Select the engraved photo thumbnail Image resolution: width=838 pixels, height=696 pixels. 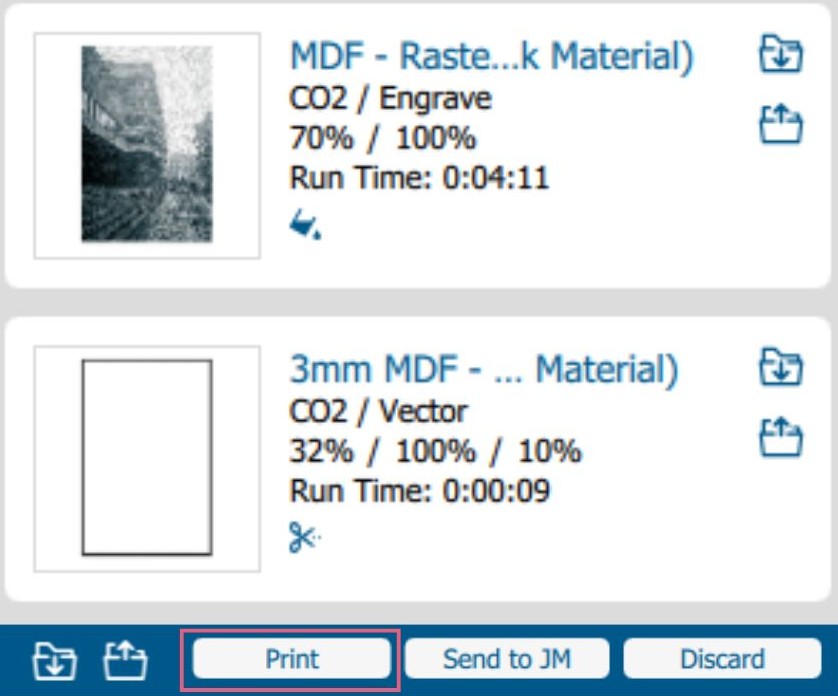coord(147,145)
